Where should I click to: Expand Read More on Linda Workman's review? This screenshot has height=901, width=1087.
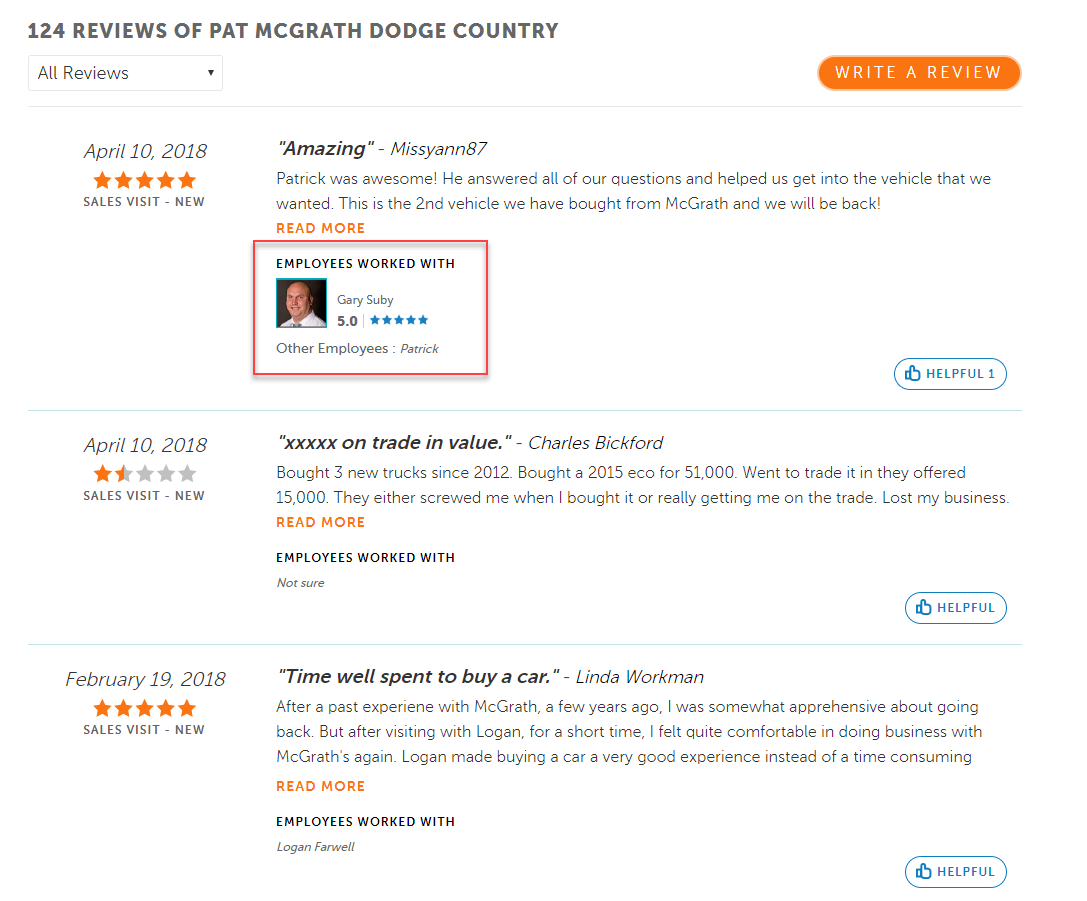tap(320, 786)
